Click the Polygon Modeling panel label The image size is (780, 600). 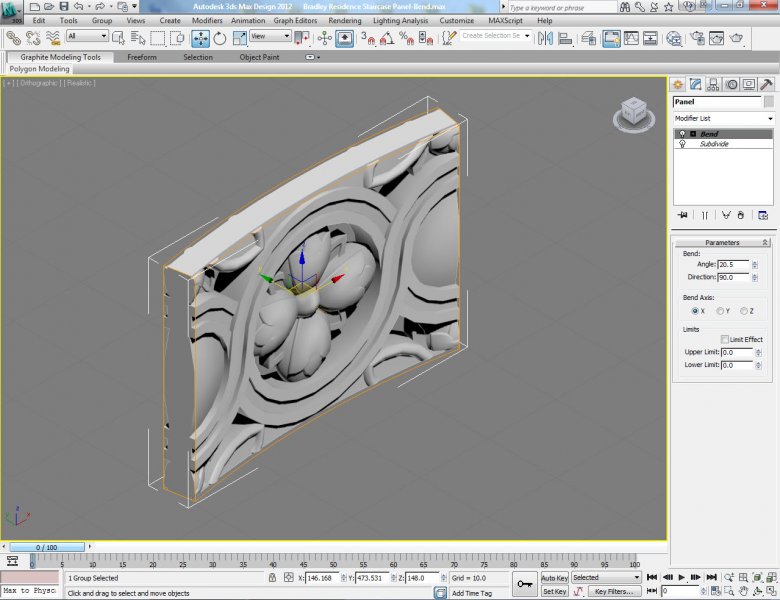tap(39, 69)
